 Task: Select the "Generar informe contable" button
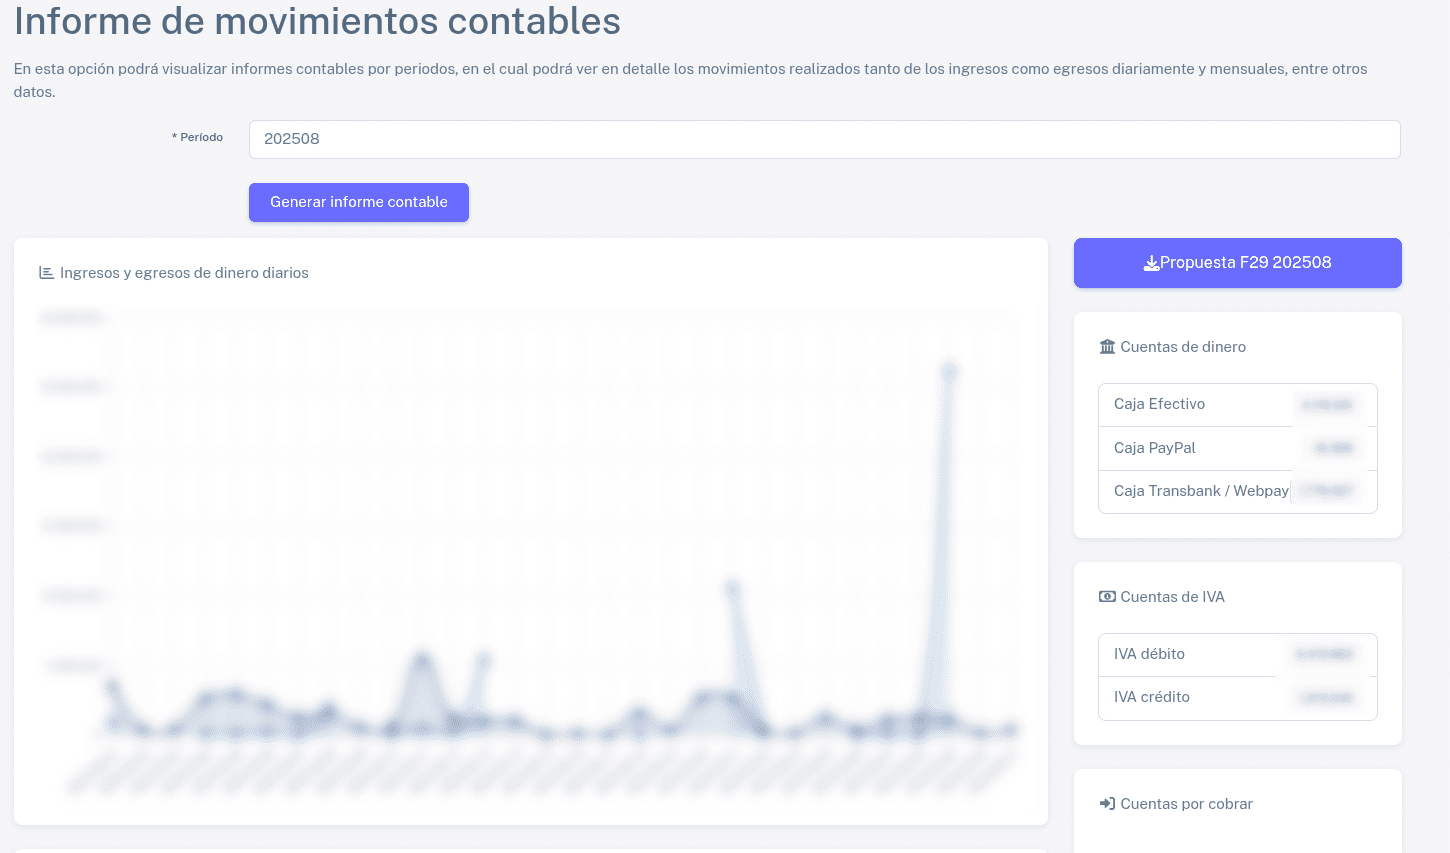[x=358, y=202]
